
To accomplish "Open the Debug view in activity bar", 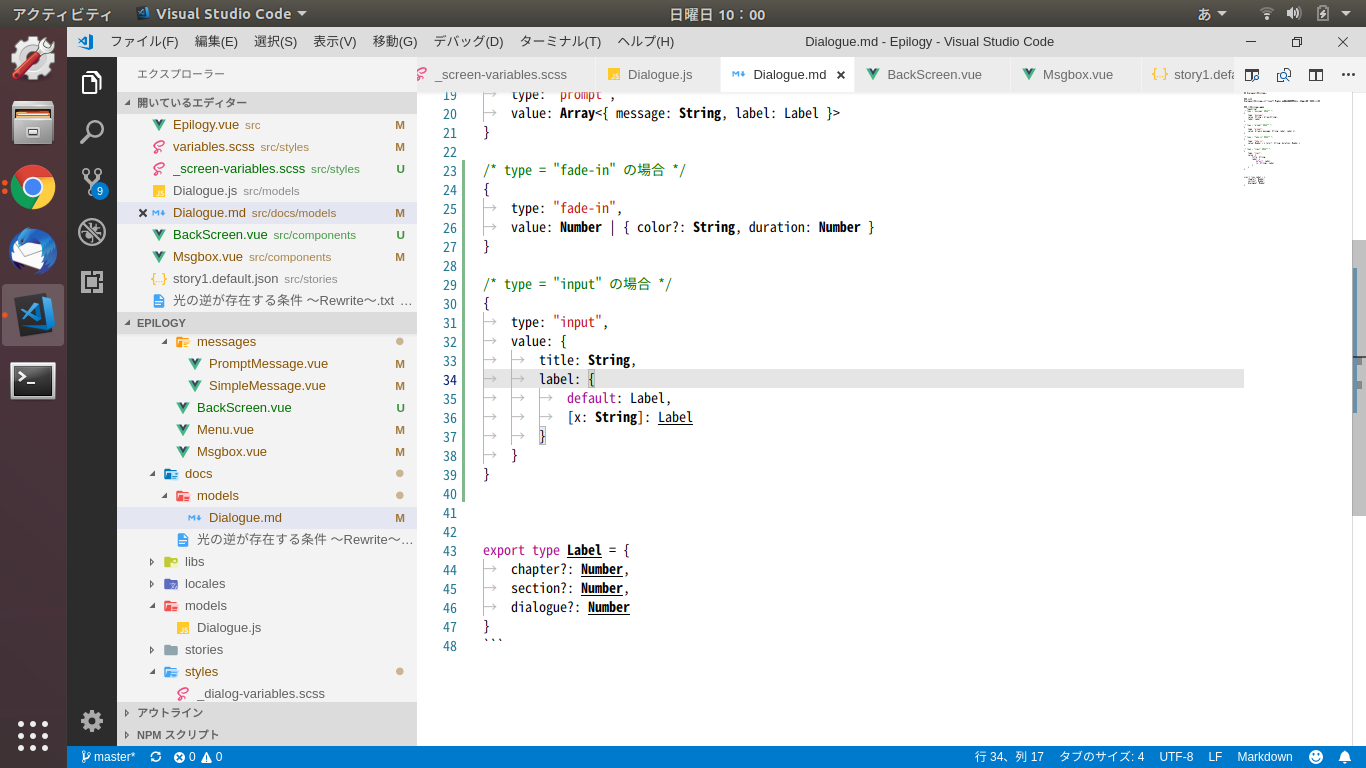I will tap(92, 232).
